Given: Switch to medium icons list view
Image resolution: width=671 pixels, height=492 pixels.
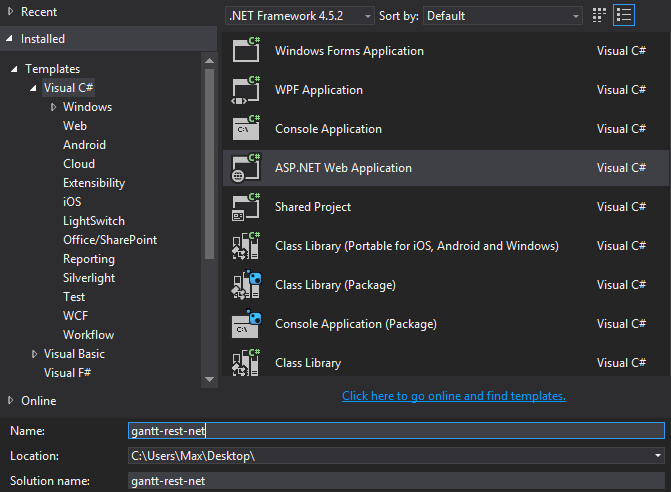Looking at the screenshot, I should pos(623,15).
